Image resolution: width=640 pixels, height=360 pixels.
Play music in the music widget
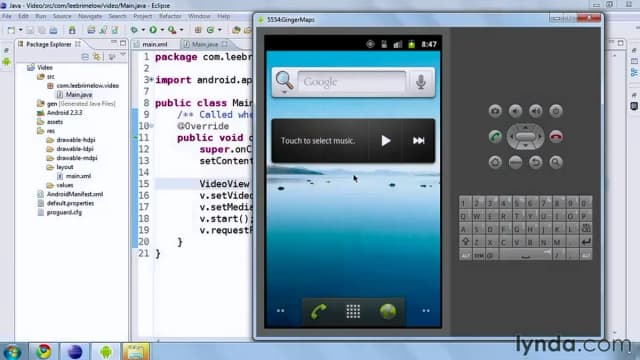(386, 141)
